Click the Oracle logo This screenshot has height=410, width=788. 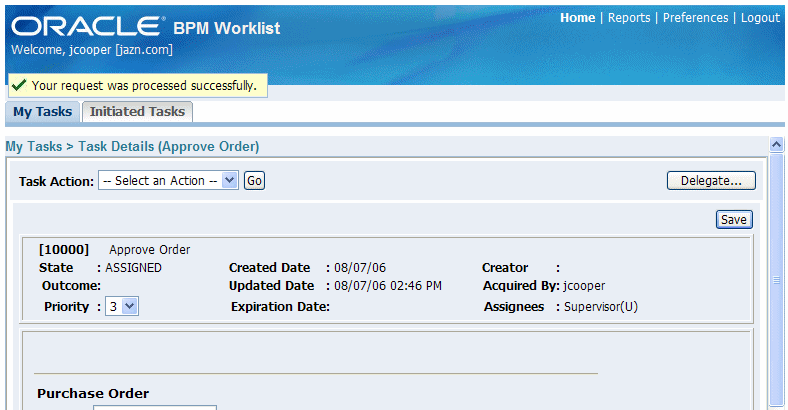88,27
